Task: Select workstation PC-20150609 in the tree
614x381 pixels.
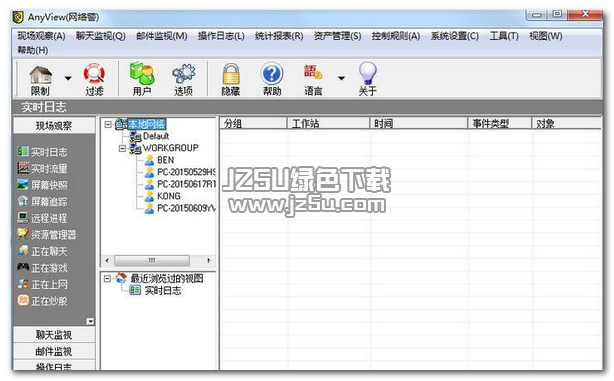Action: click(186, 208)
